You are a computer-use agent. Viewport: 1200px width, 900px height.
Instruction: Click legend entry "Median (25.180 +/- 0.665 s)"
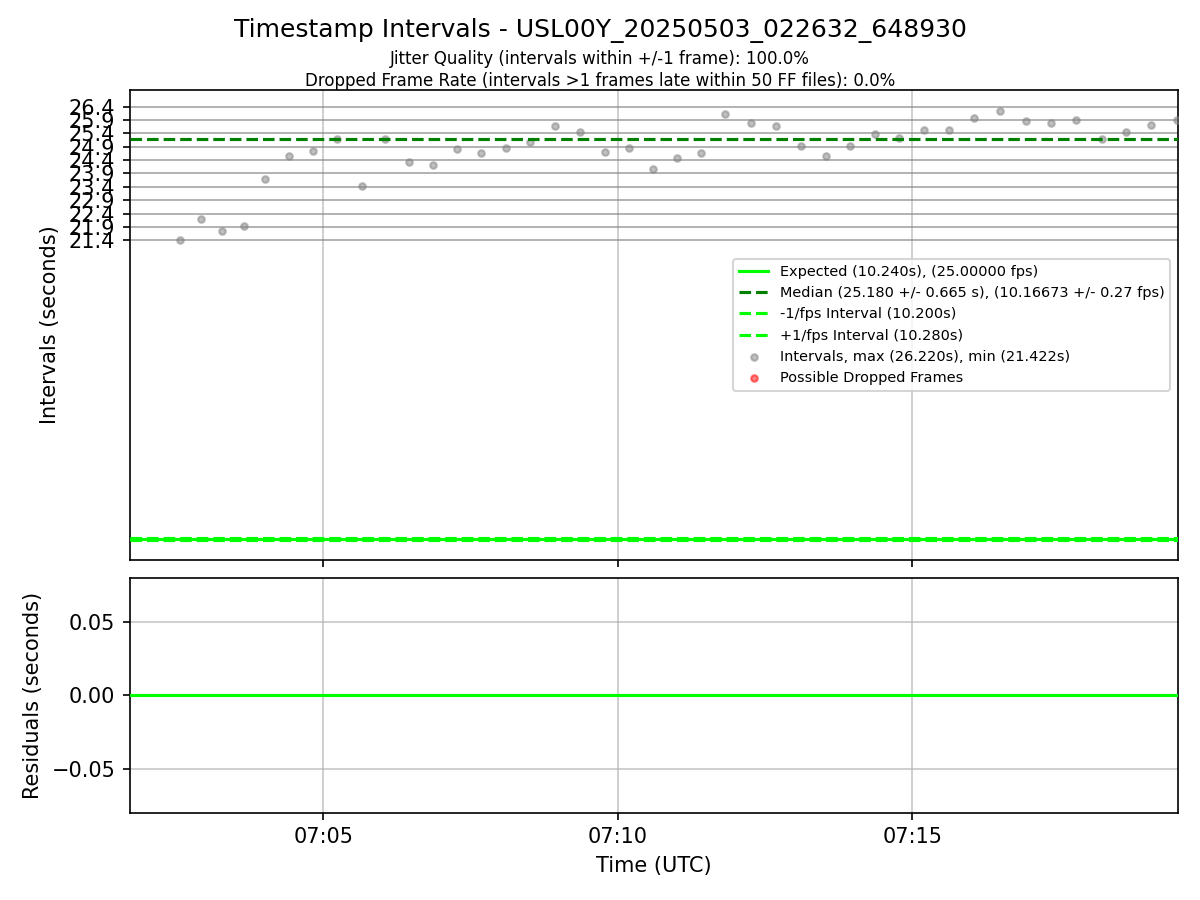[972, 292]
